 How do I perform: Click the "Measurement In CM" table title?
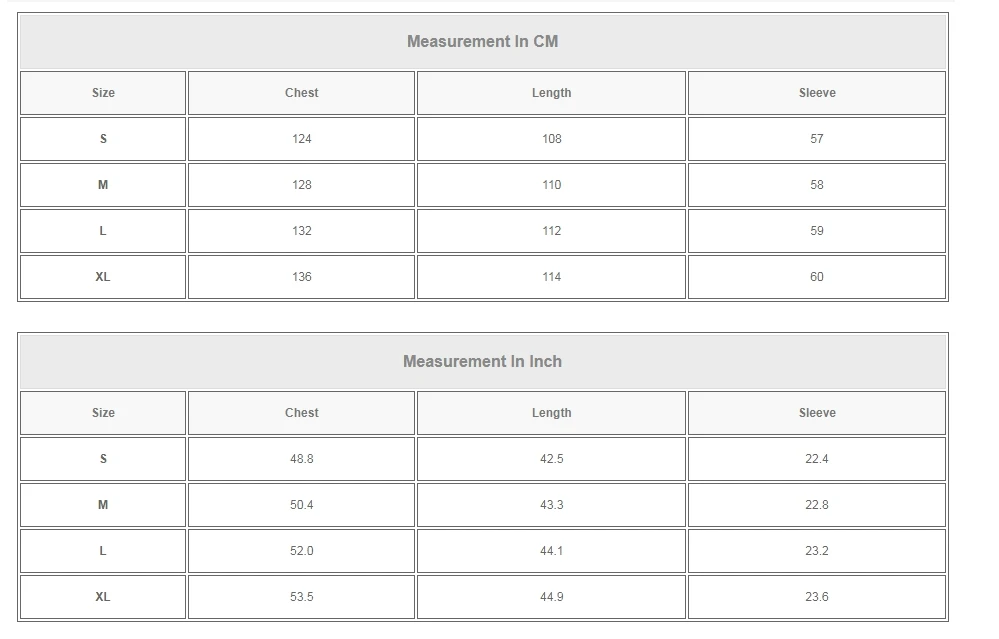pyautogui.click(x=482, y=42)
